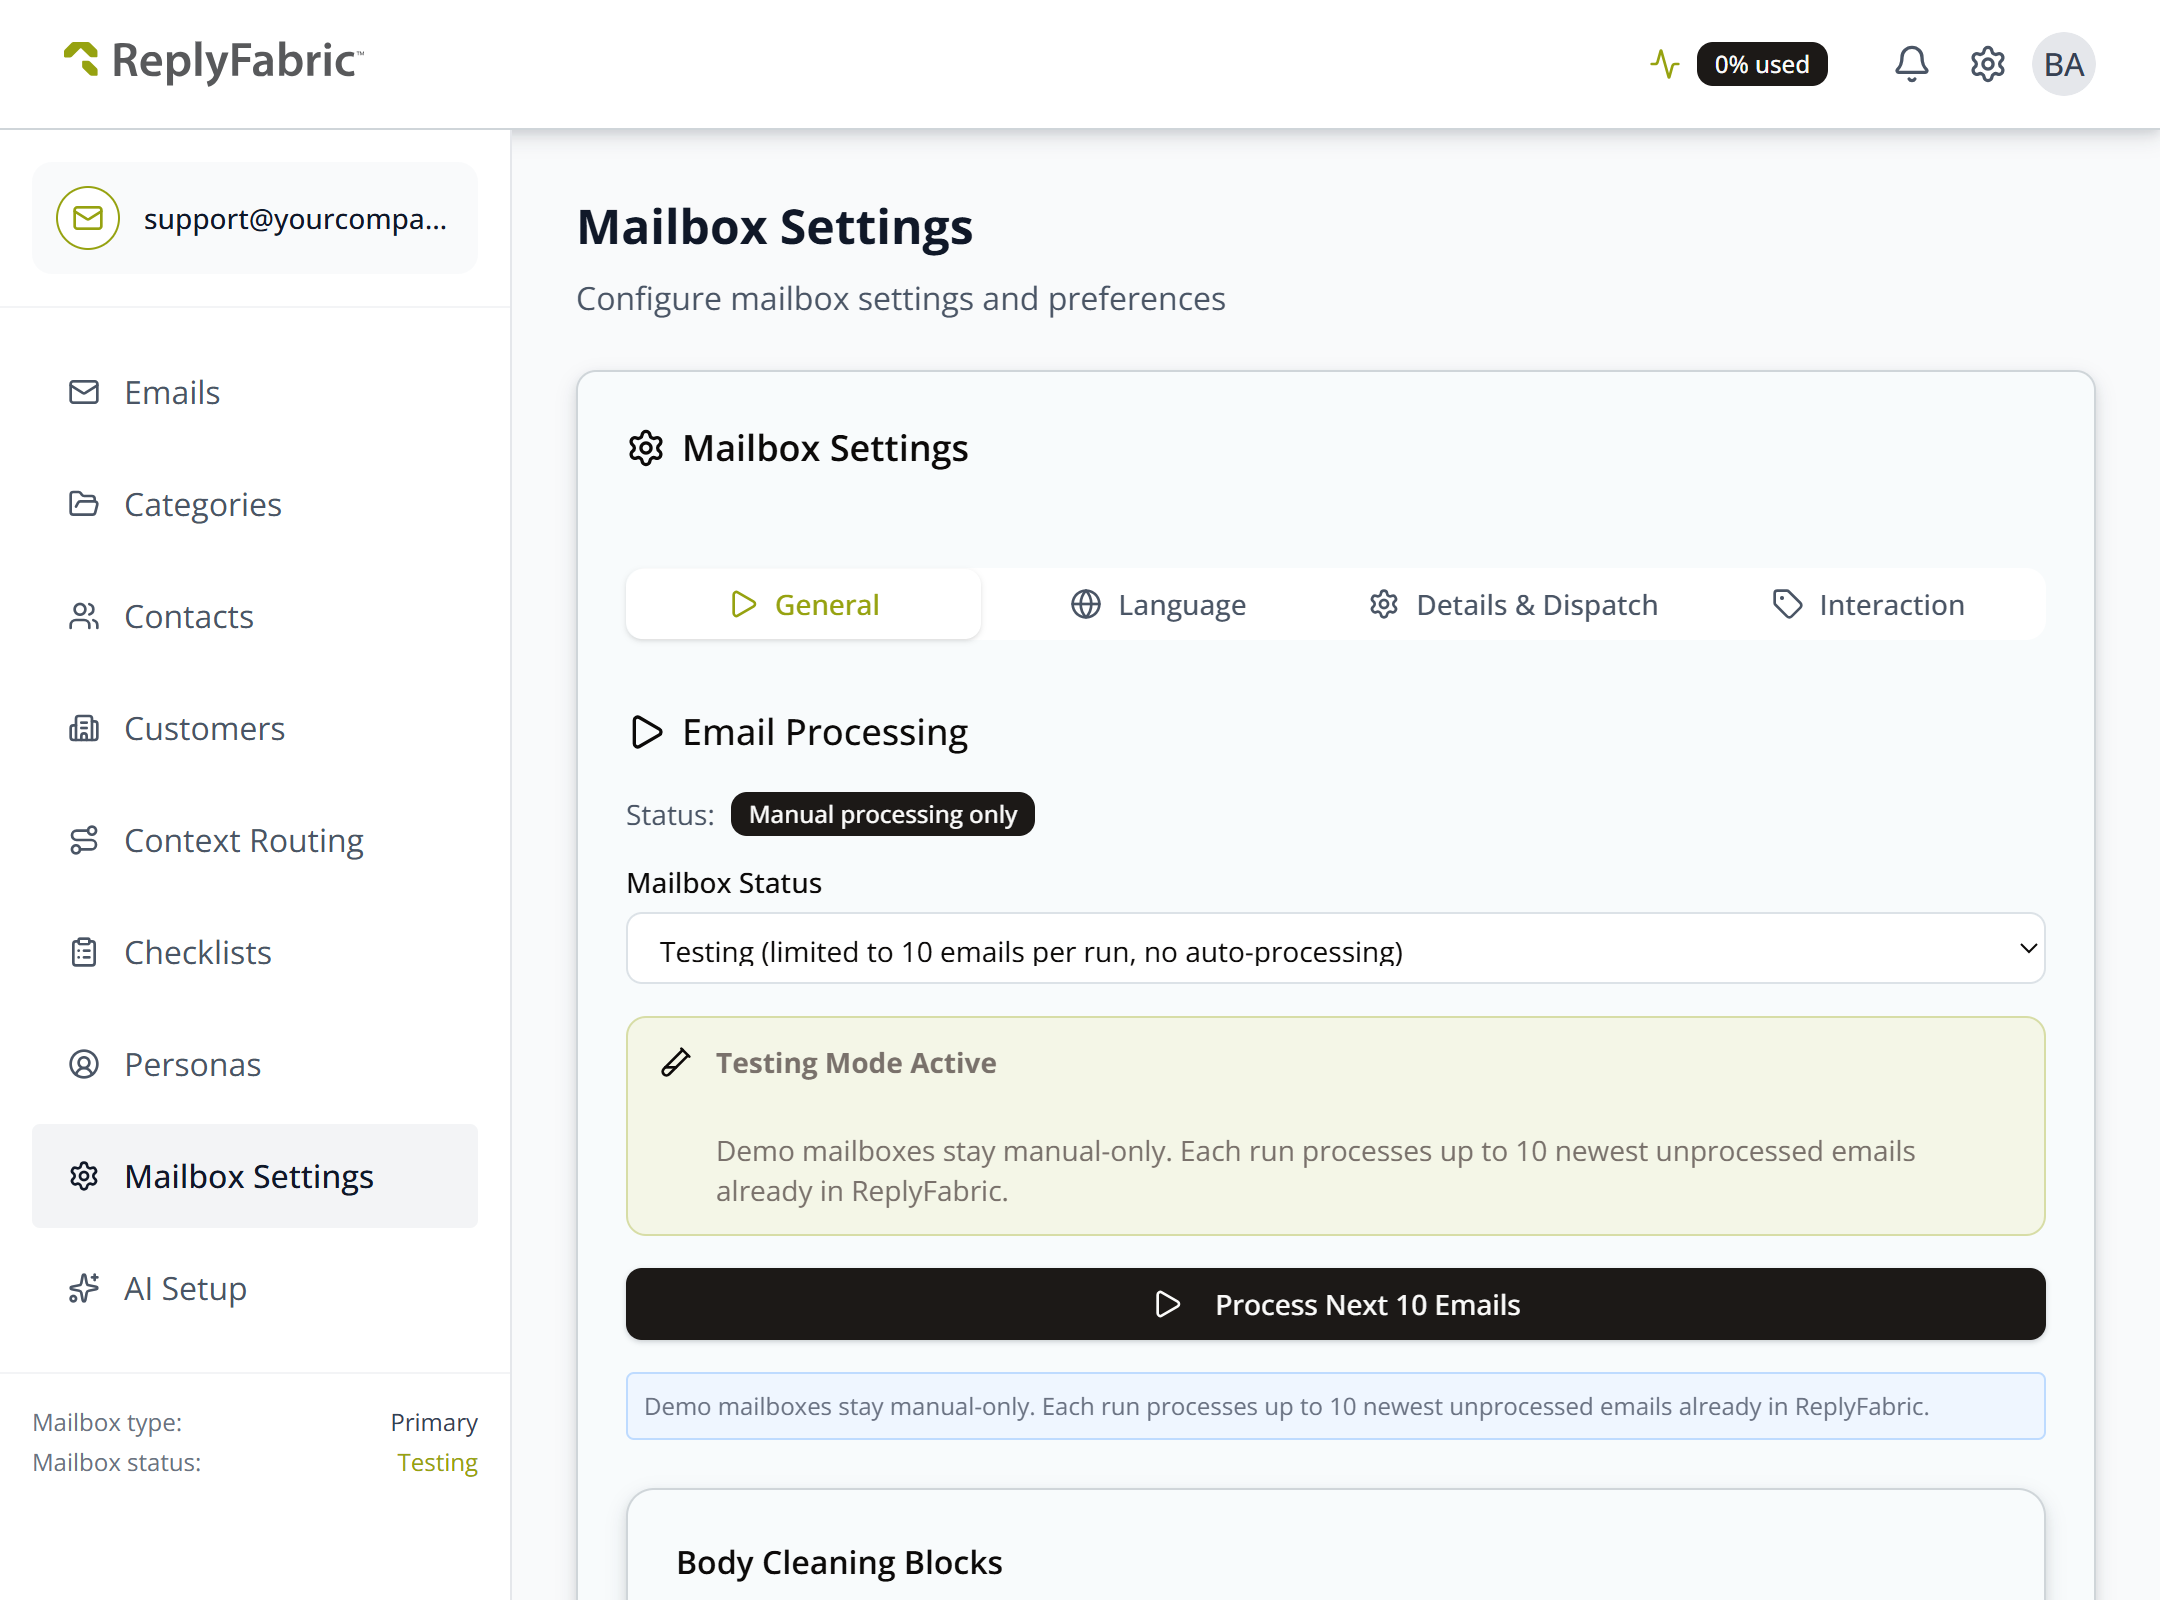Click the Mailbox Status label
2160x1600 pixels.
click(724, 883)
